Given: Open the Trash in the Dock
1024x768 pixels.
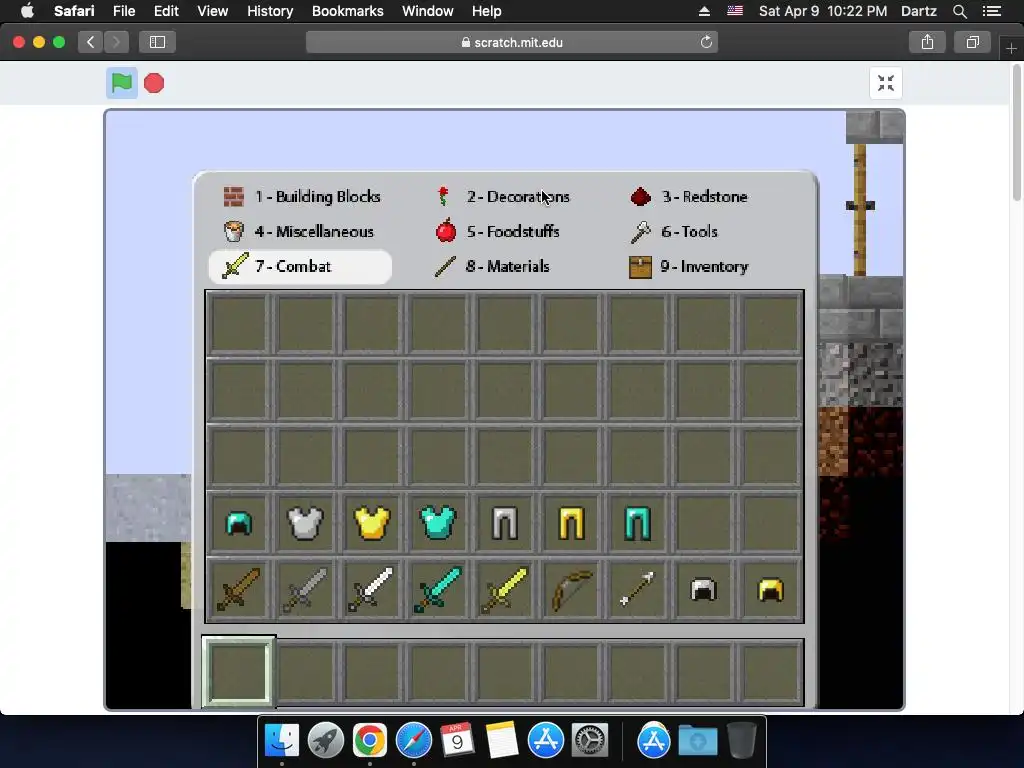Looking at the screenshot, I should point(741,741).
